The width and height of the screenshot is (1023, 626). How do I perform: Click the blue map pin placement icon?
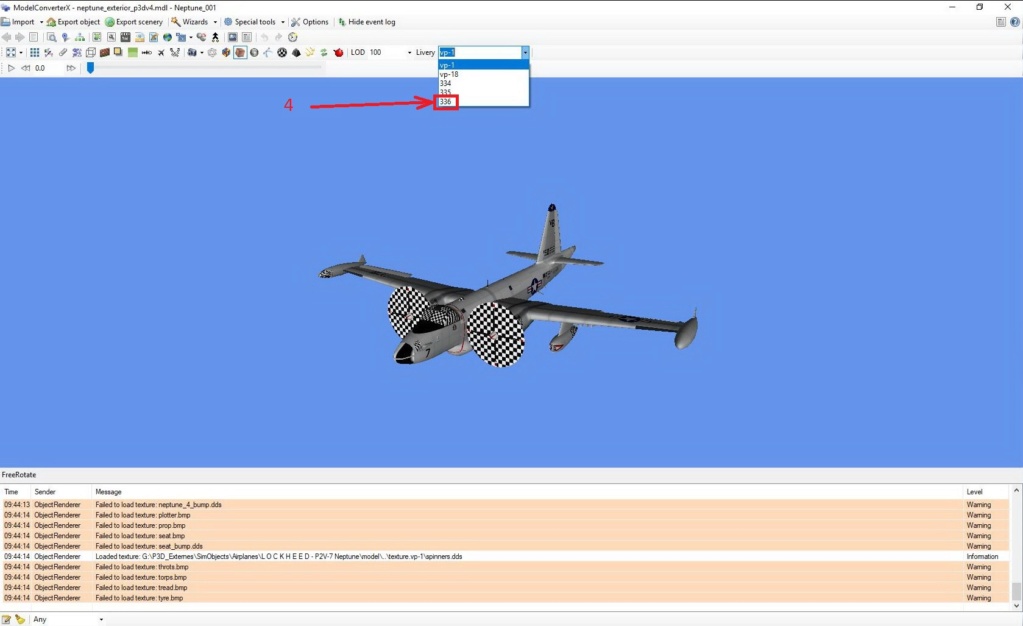tap(65, 37)
